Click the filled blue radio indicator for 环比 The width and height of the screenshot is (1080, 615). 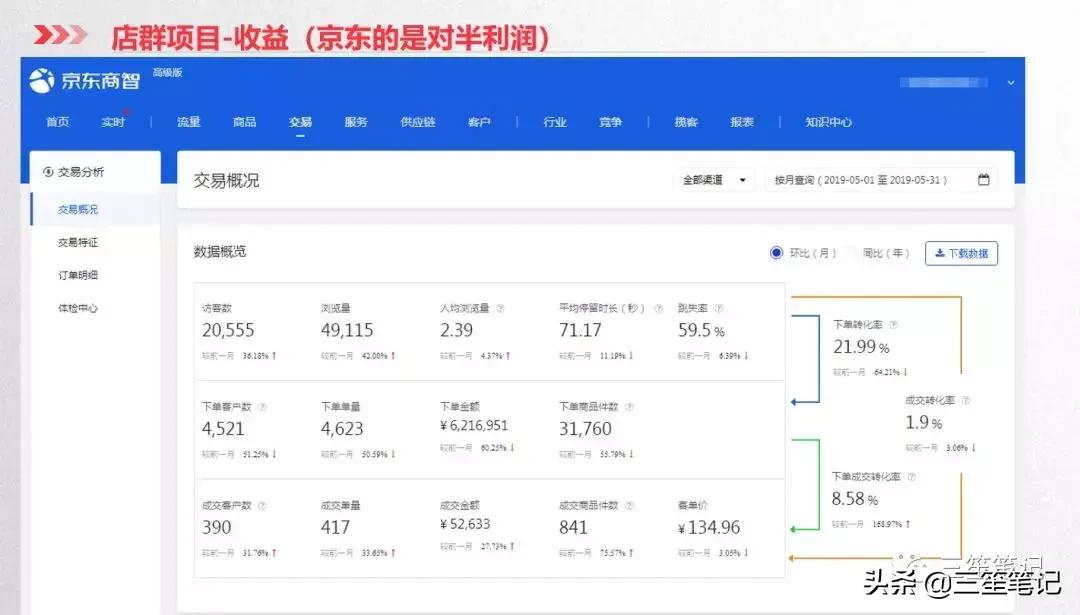coord(777,253)
